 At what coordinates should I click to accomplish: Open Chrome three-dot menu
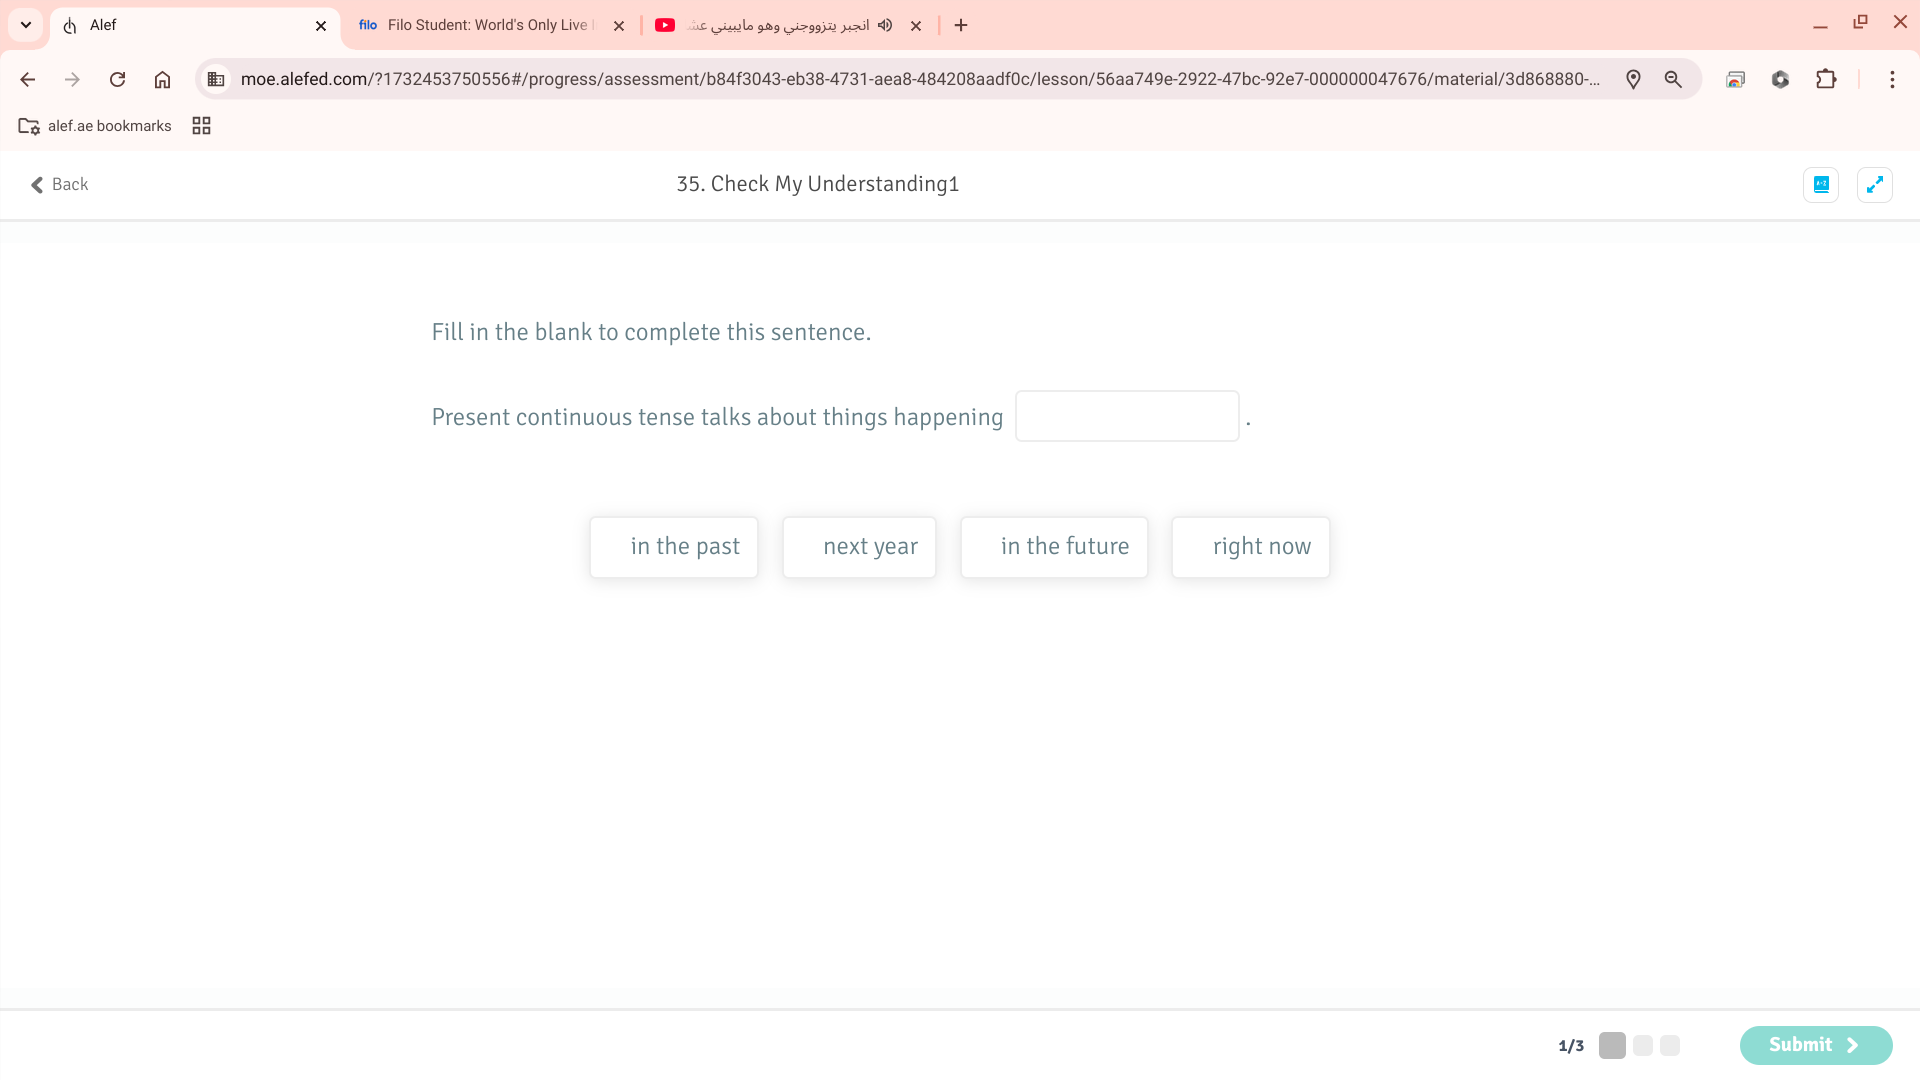tap(1892, 79)
